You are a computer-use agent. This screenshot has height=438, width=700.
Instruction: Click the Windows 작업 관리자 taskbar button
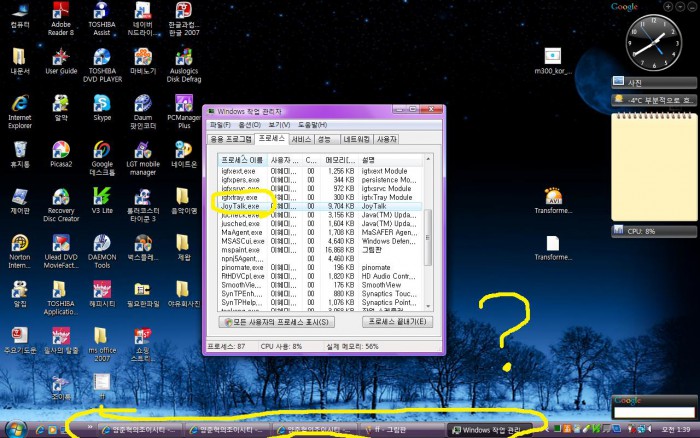[493, 429]
